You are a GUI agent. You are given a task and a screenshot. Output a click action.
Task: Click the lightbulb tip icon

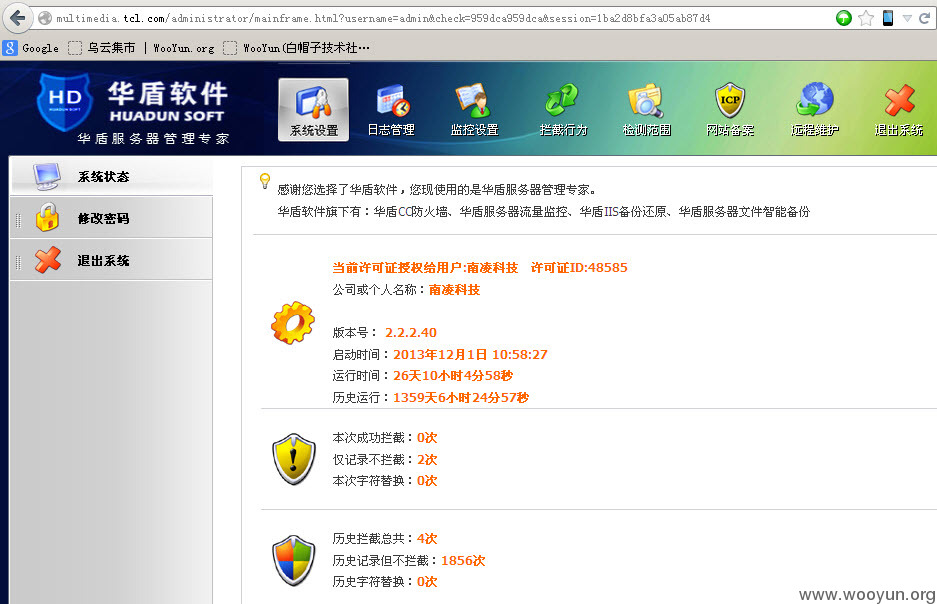pos(265,181)
